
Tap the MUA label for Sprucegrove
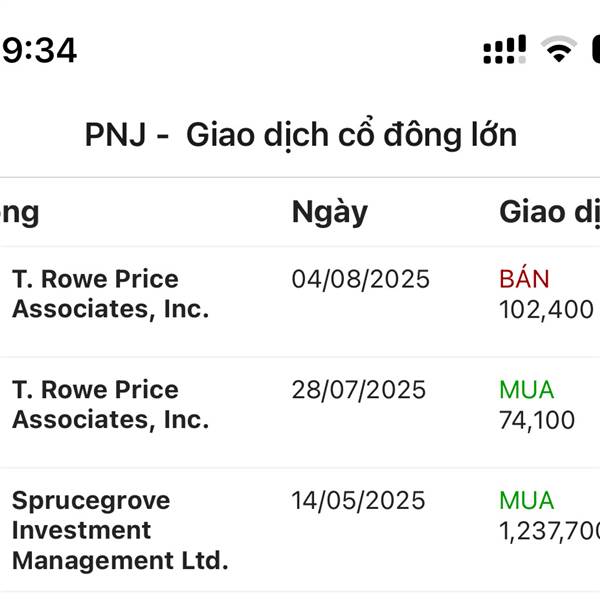pyautogui.click(x=527, y=500)
